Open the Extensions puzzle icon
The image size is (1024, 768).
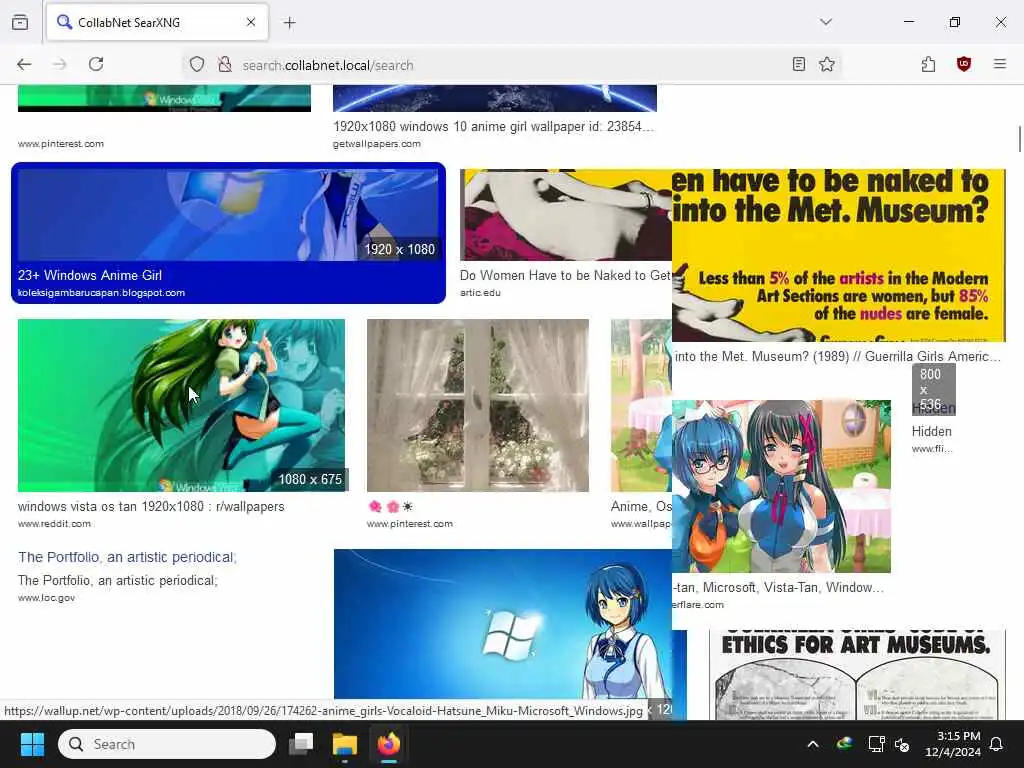928,64
